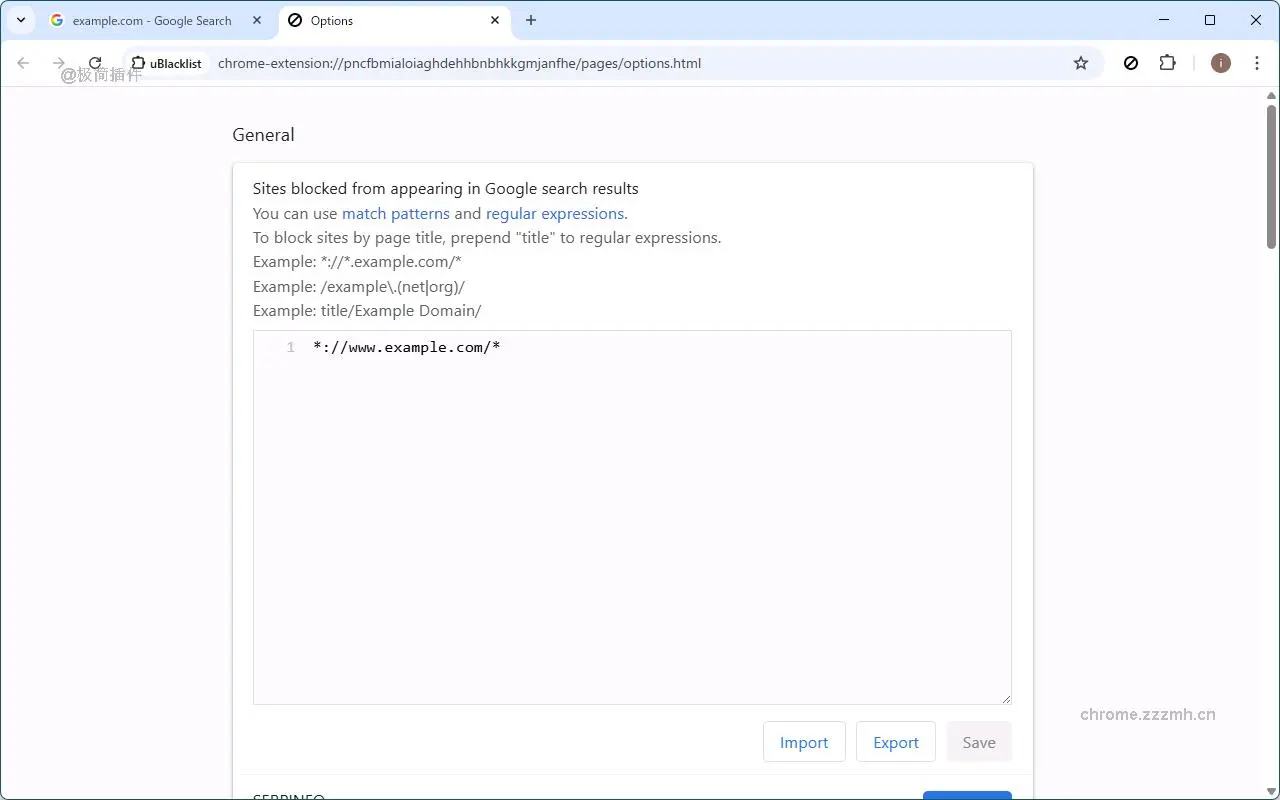Open the regular expressions link

coord(555,213)
